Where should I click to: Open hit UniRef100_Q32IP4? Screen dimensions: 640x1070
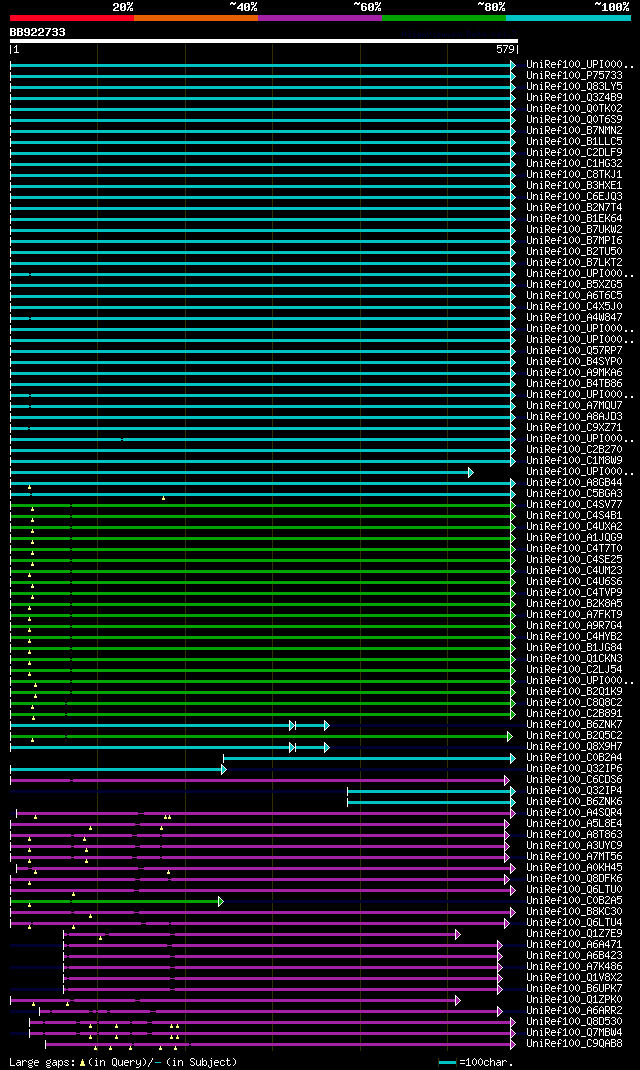pyautogui.click(x=574, y=791)
